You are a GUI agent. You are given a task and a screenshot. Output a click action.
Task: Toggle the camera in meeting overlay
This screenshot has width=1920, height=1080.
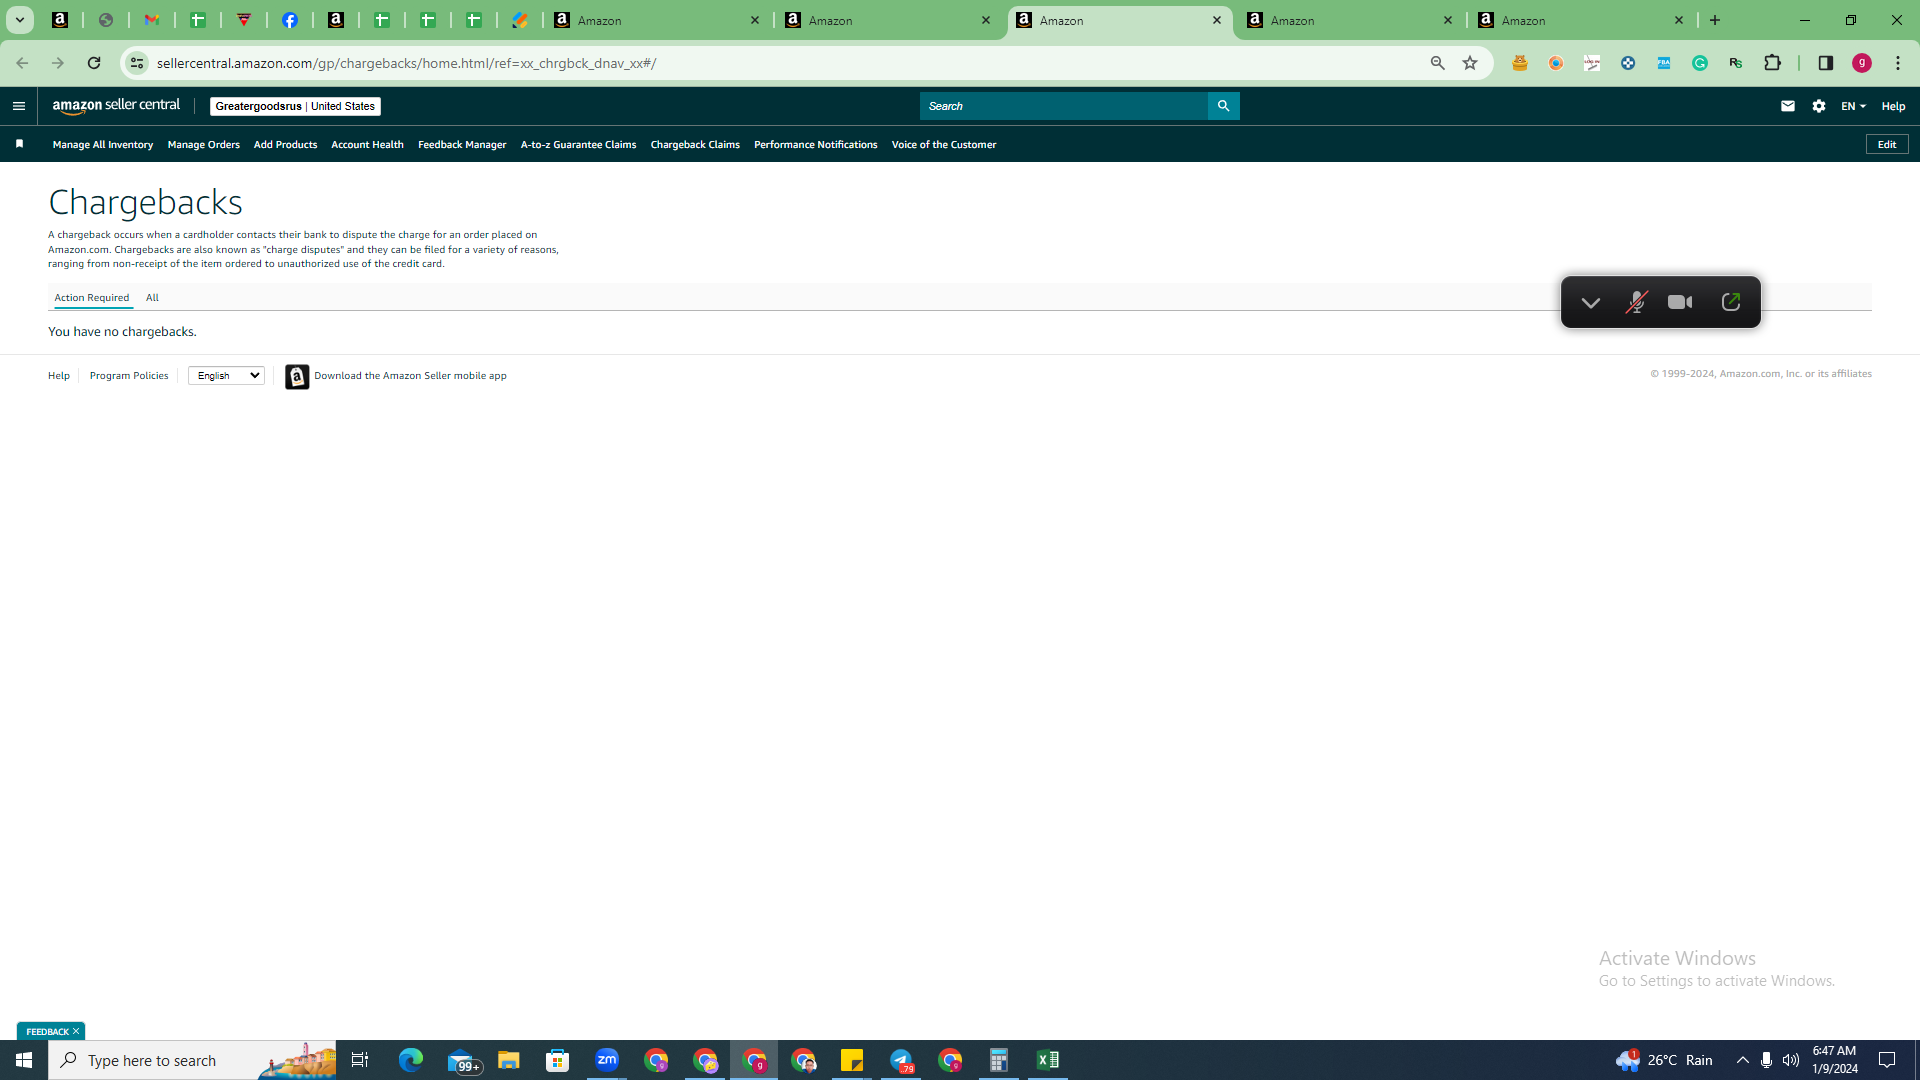coord(1680,302)
